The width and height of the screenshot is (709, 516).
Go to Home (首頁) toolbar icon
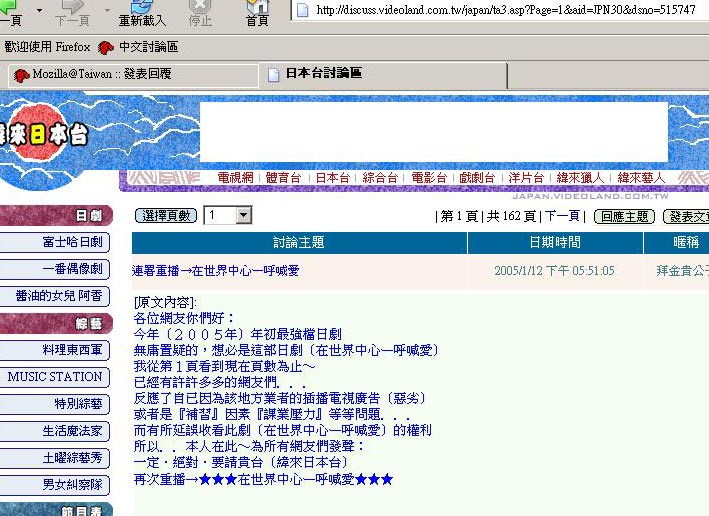coord(257,13)
